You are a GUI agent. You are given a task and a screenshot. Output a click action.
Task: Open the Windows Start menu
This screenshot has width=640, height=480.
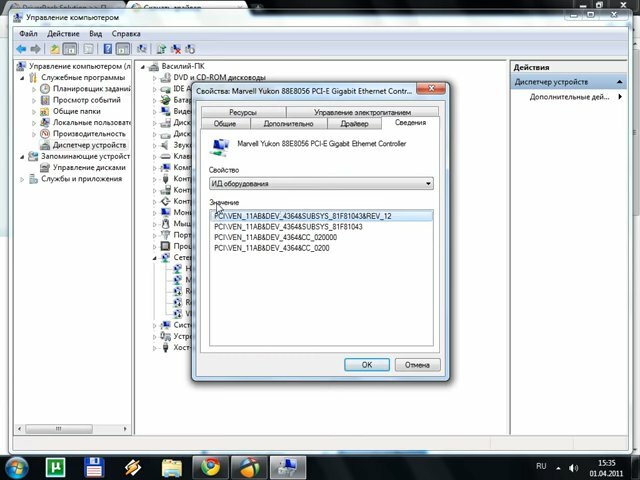point(16,468)
